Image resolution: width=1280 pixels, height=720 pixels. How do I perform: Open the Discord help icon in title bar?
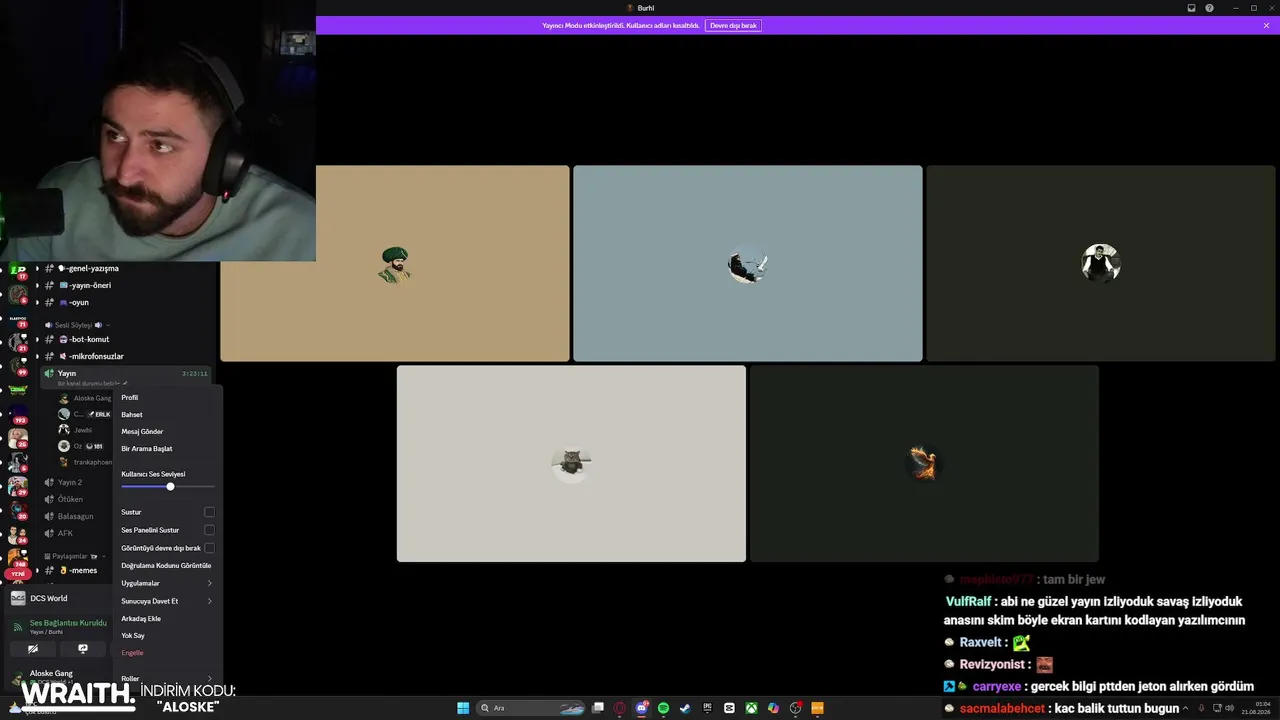tap(1209, 8)
